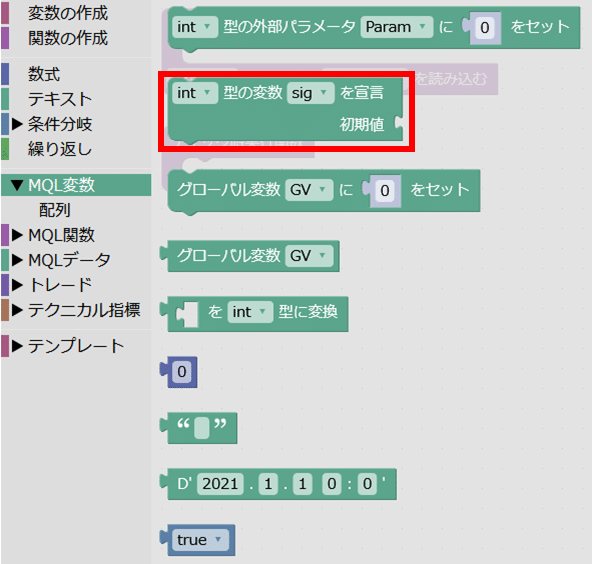Open GV dropdown in グローバル変数 getter block
The height and width of the screenshot is (564, 592).
[x=309, y=256]
